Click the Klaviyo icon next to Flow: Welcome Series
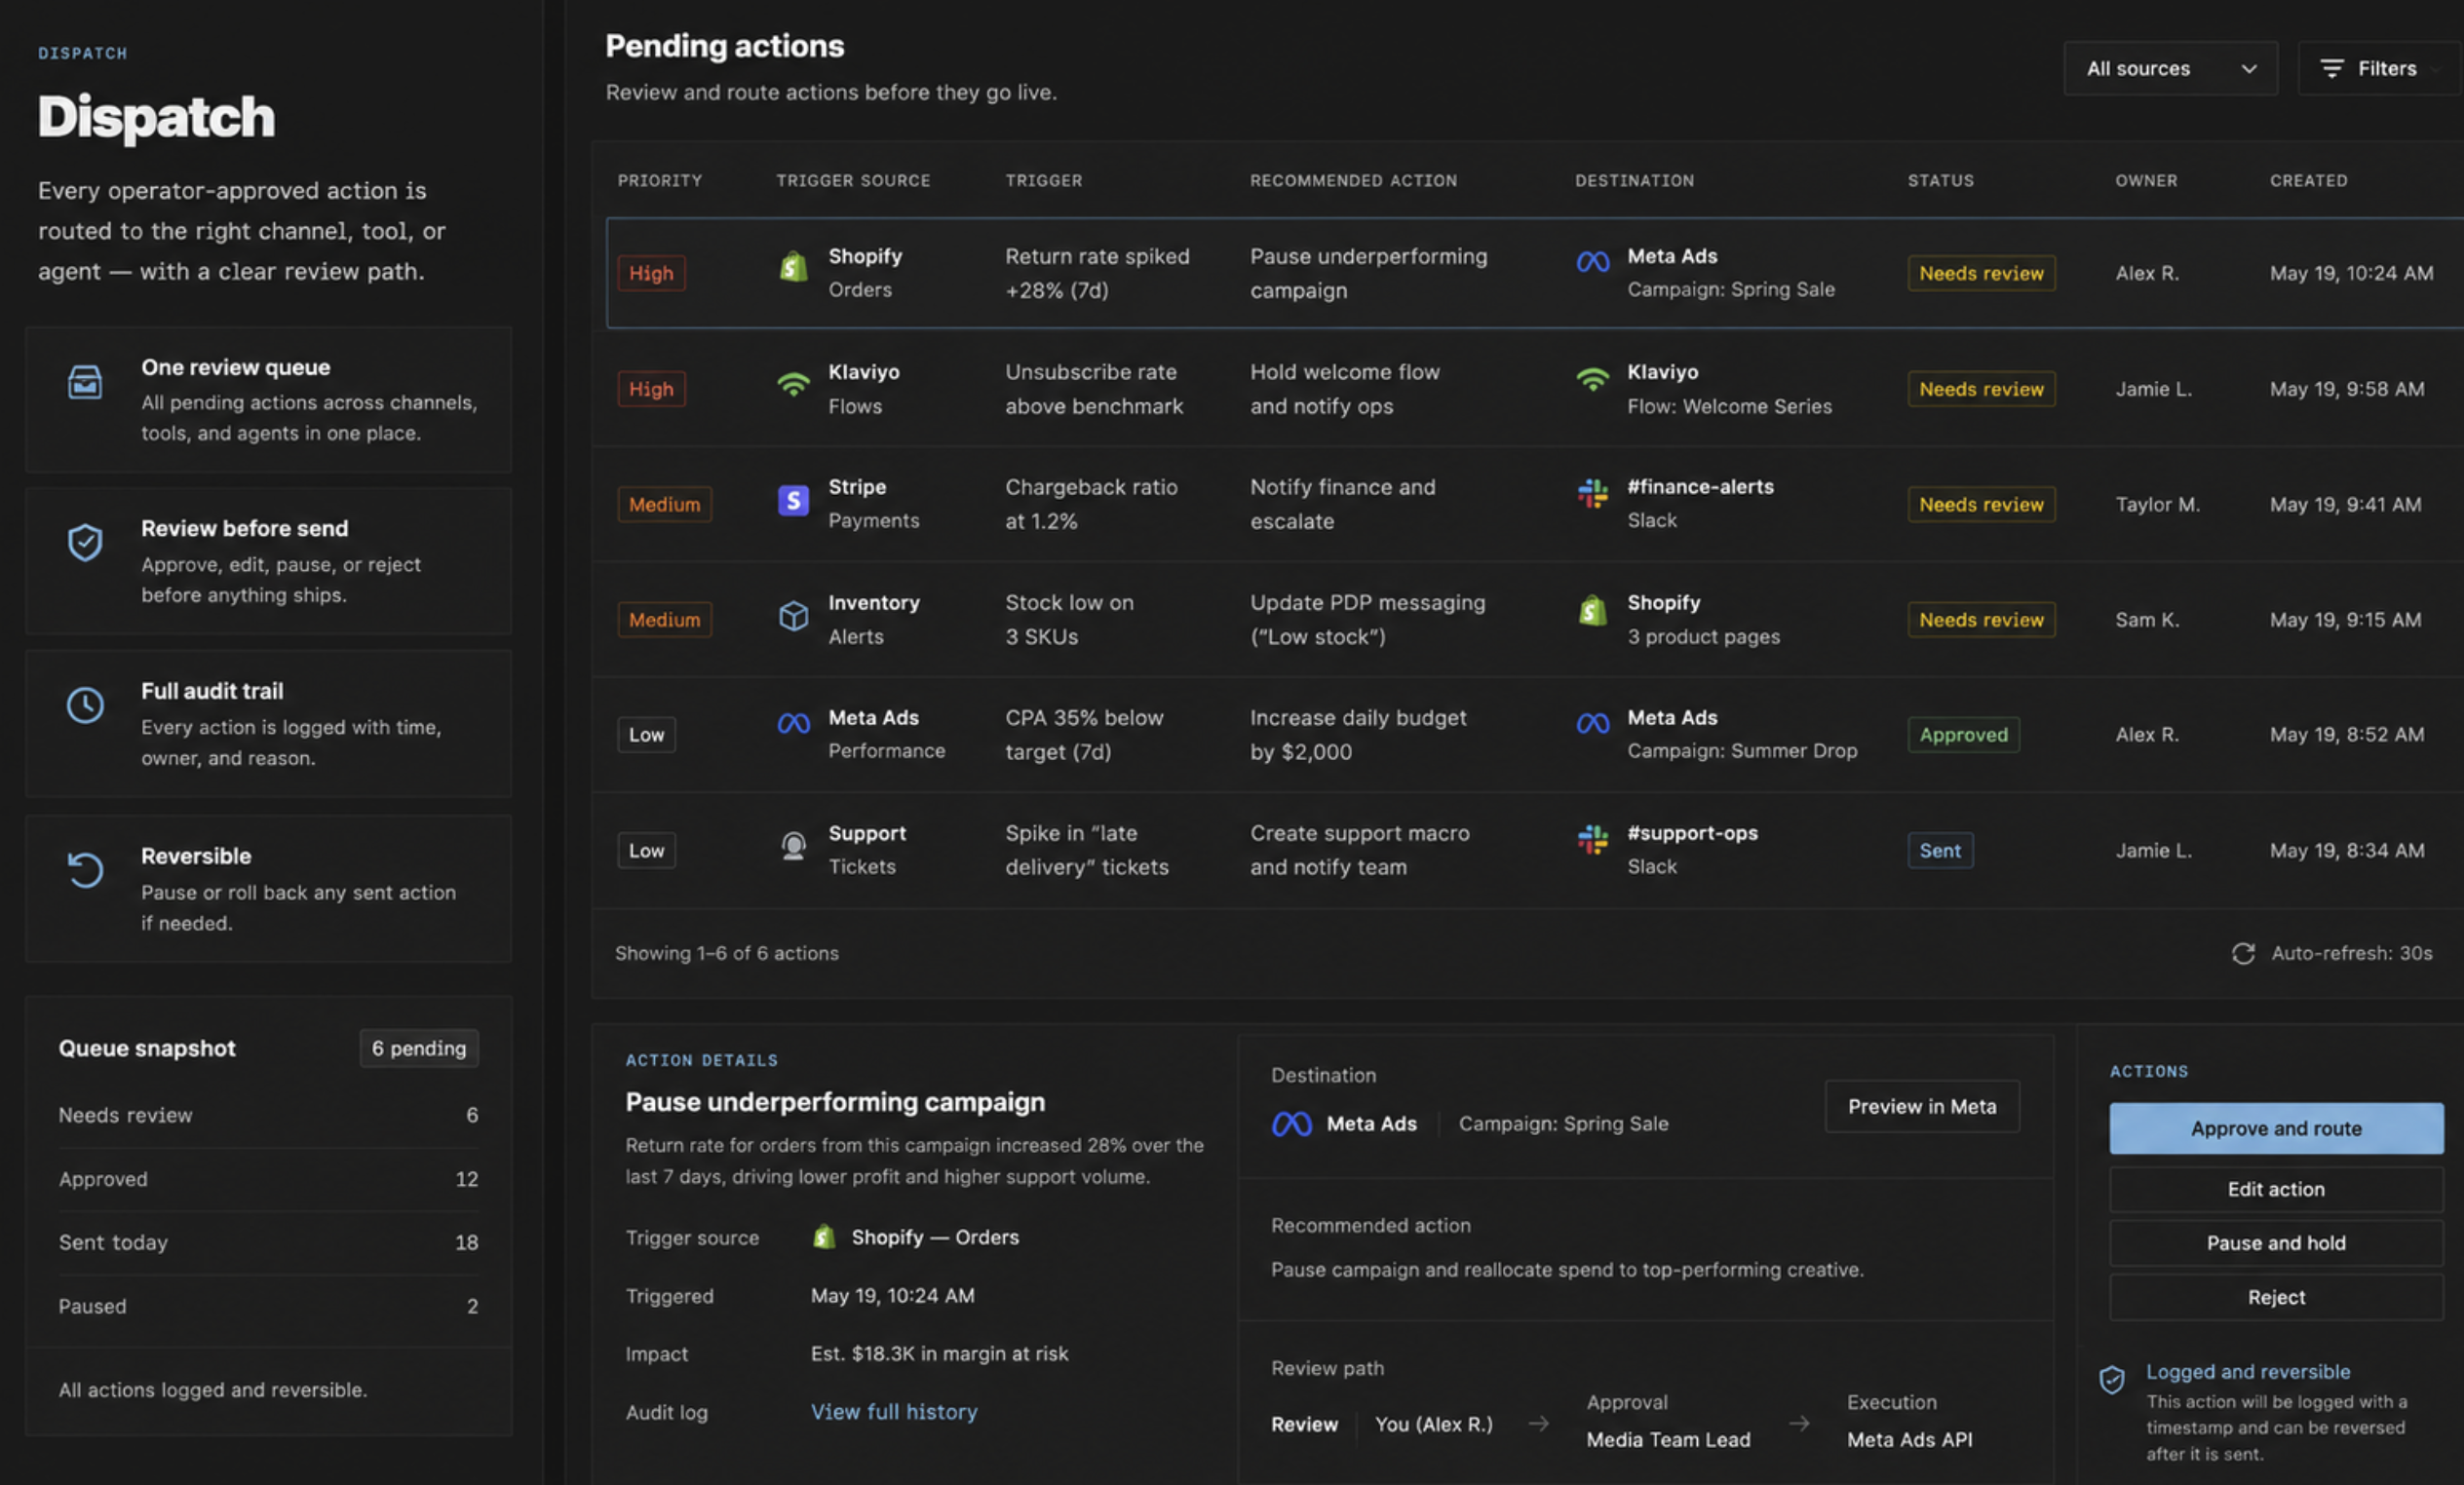The width and height of the screenshot is (2464, 1485). coord(1592,380)
